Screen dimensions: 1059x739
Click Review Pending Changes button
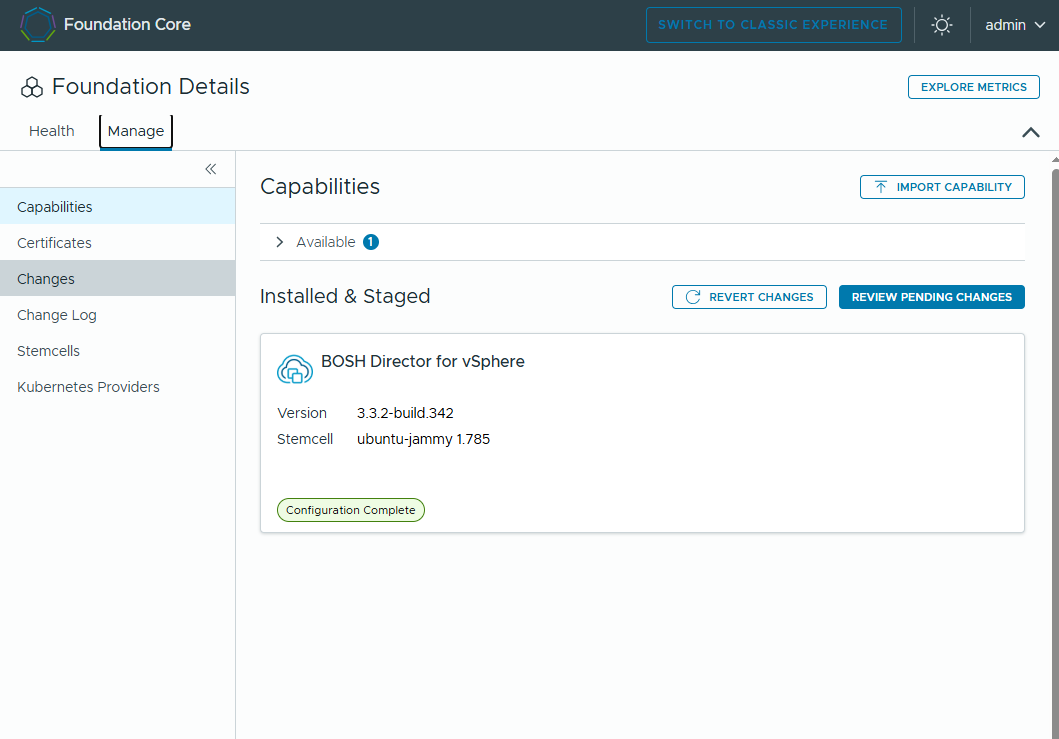point(931,297)
